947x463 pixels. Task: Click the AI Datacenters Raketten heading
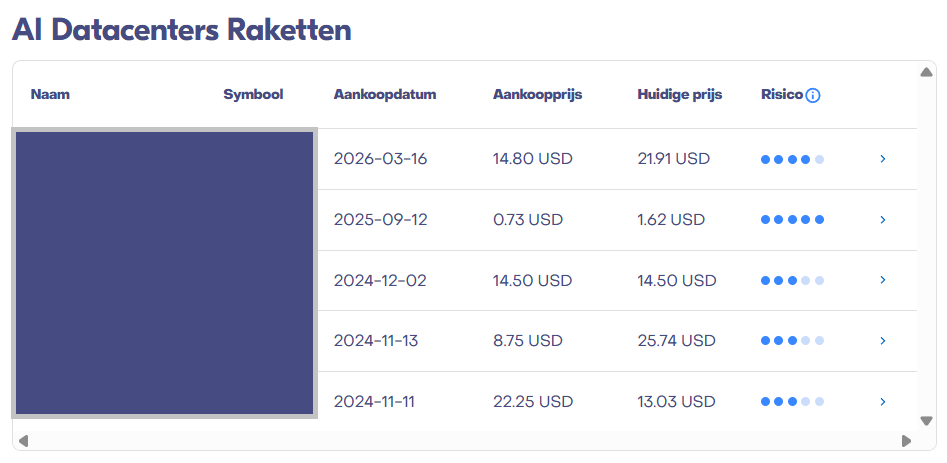181,30
